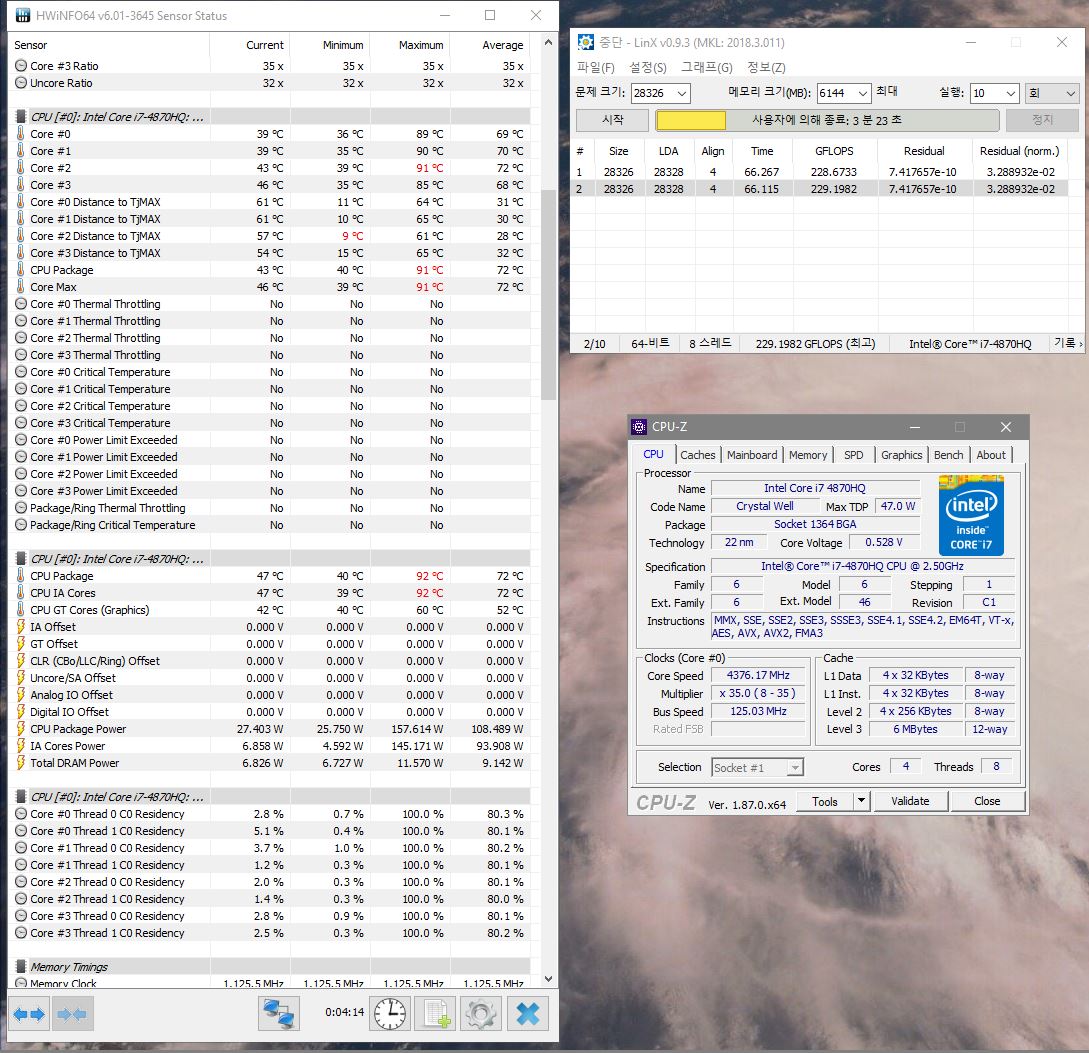The width and height of the screenshot is (1089, 1053).
Task: Reset HWiNFO timer with clock icon
Action: click(390, 1014)
